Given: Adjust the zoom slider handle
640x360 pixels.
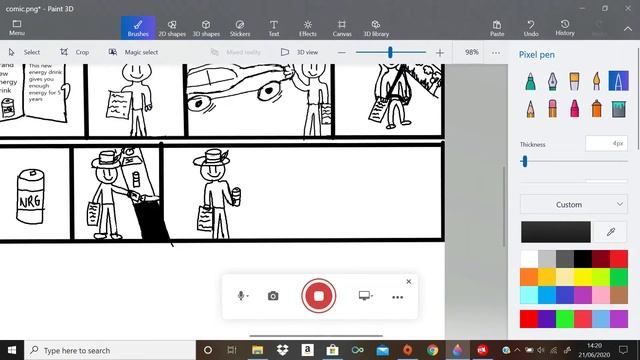Looking at the screenshot, I should point(390,52).
